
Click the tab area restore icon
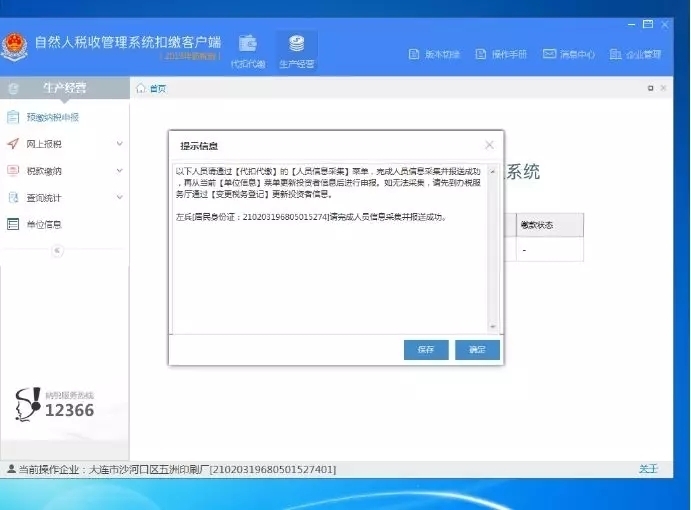pyautogui.click(x=650, y=88)
